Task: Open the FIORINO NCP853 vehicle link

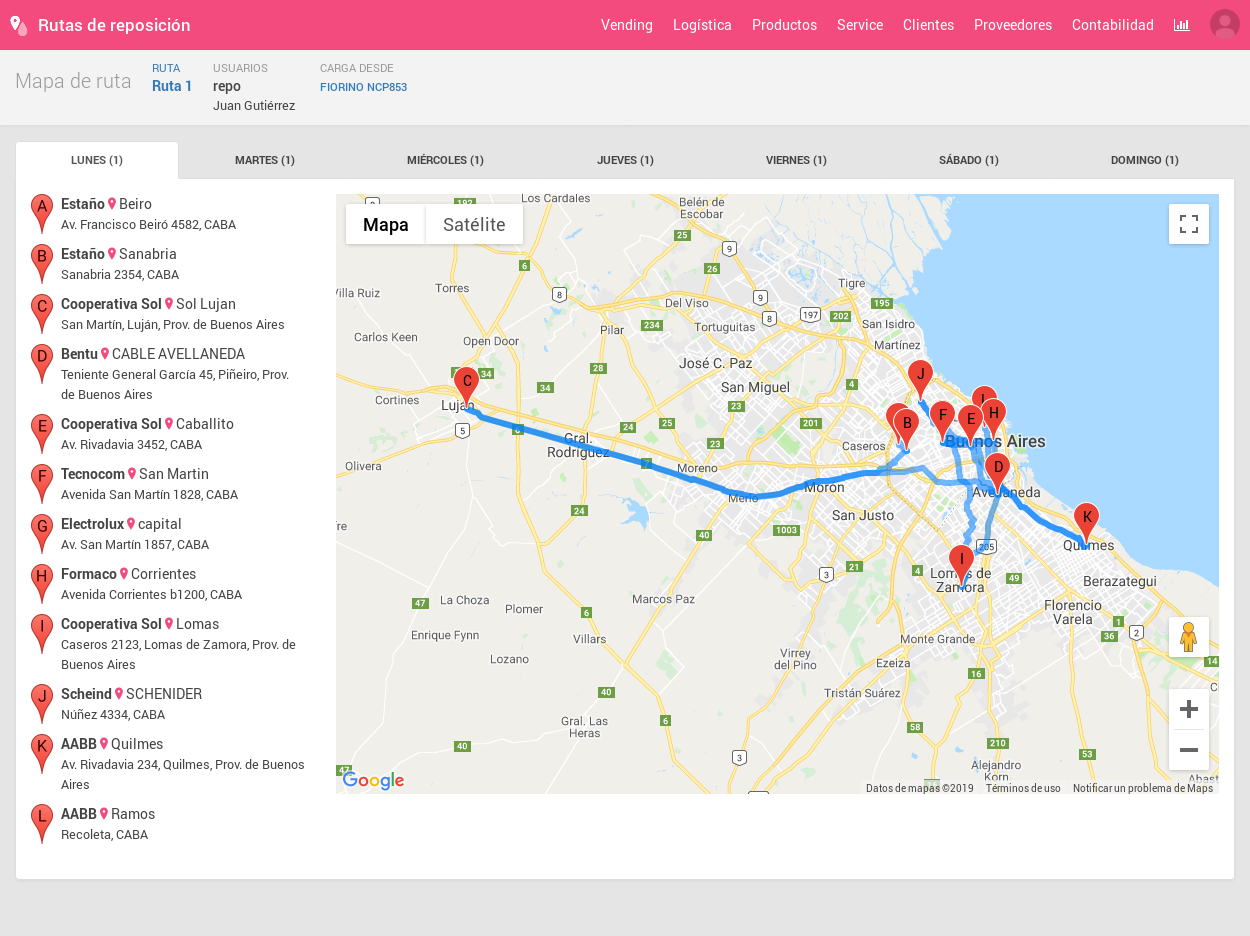Action: [x=363, y=87]
